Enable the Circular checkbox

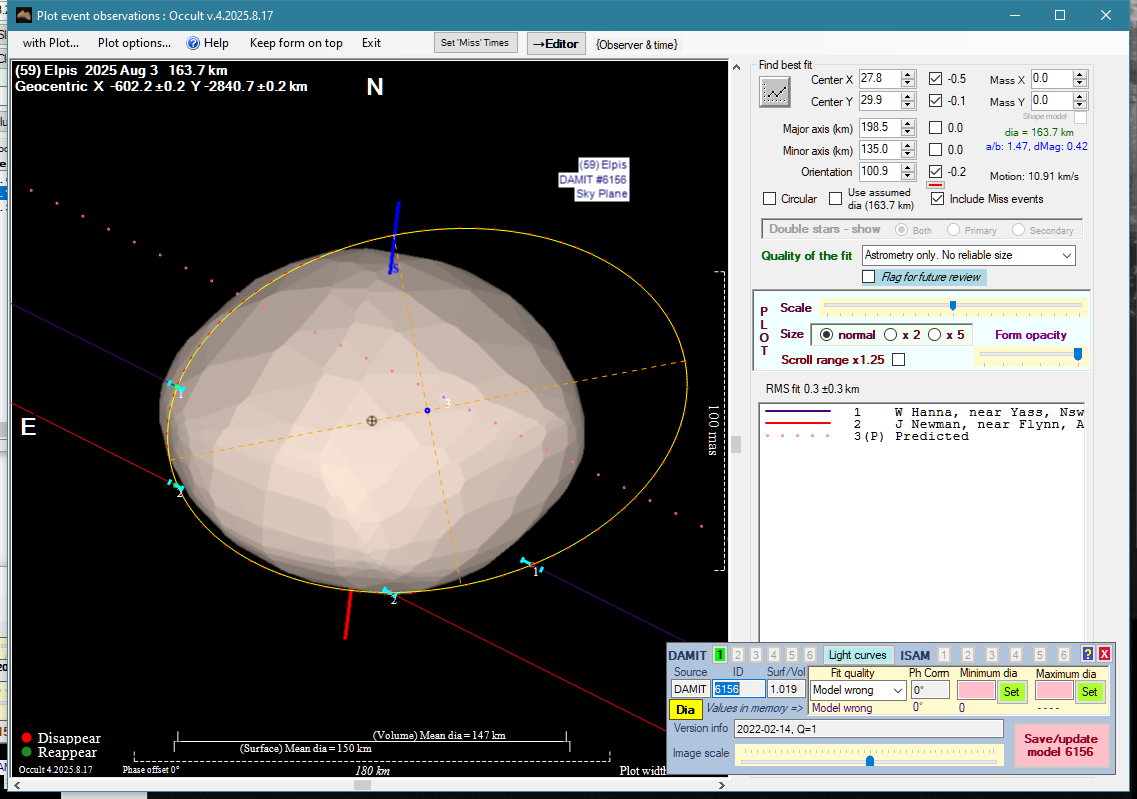tap(770, 199)
